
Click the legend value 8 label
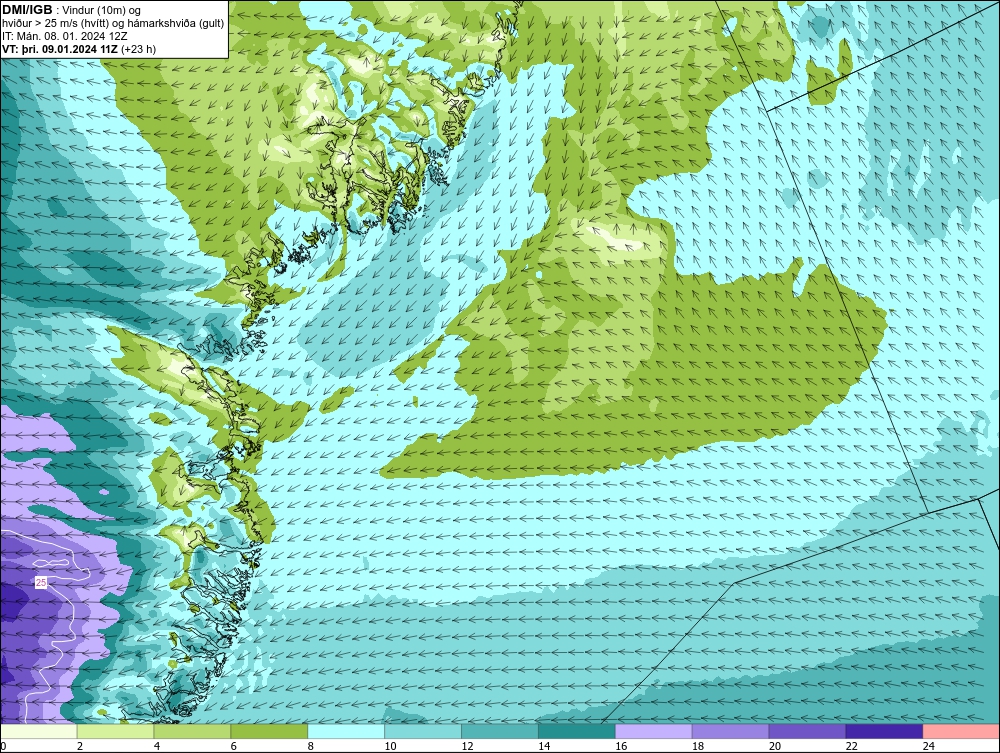[311, 746]
